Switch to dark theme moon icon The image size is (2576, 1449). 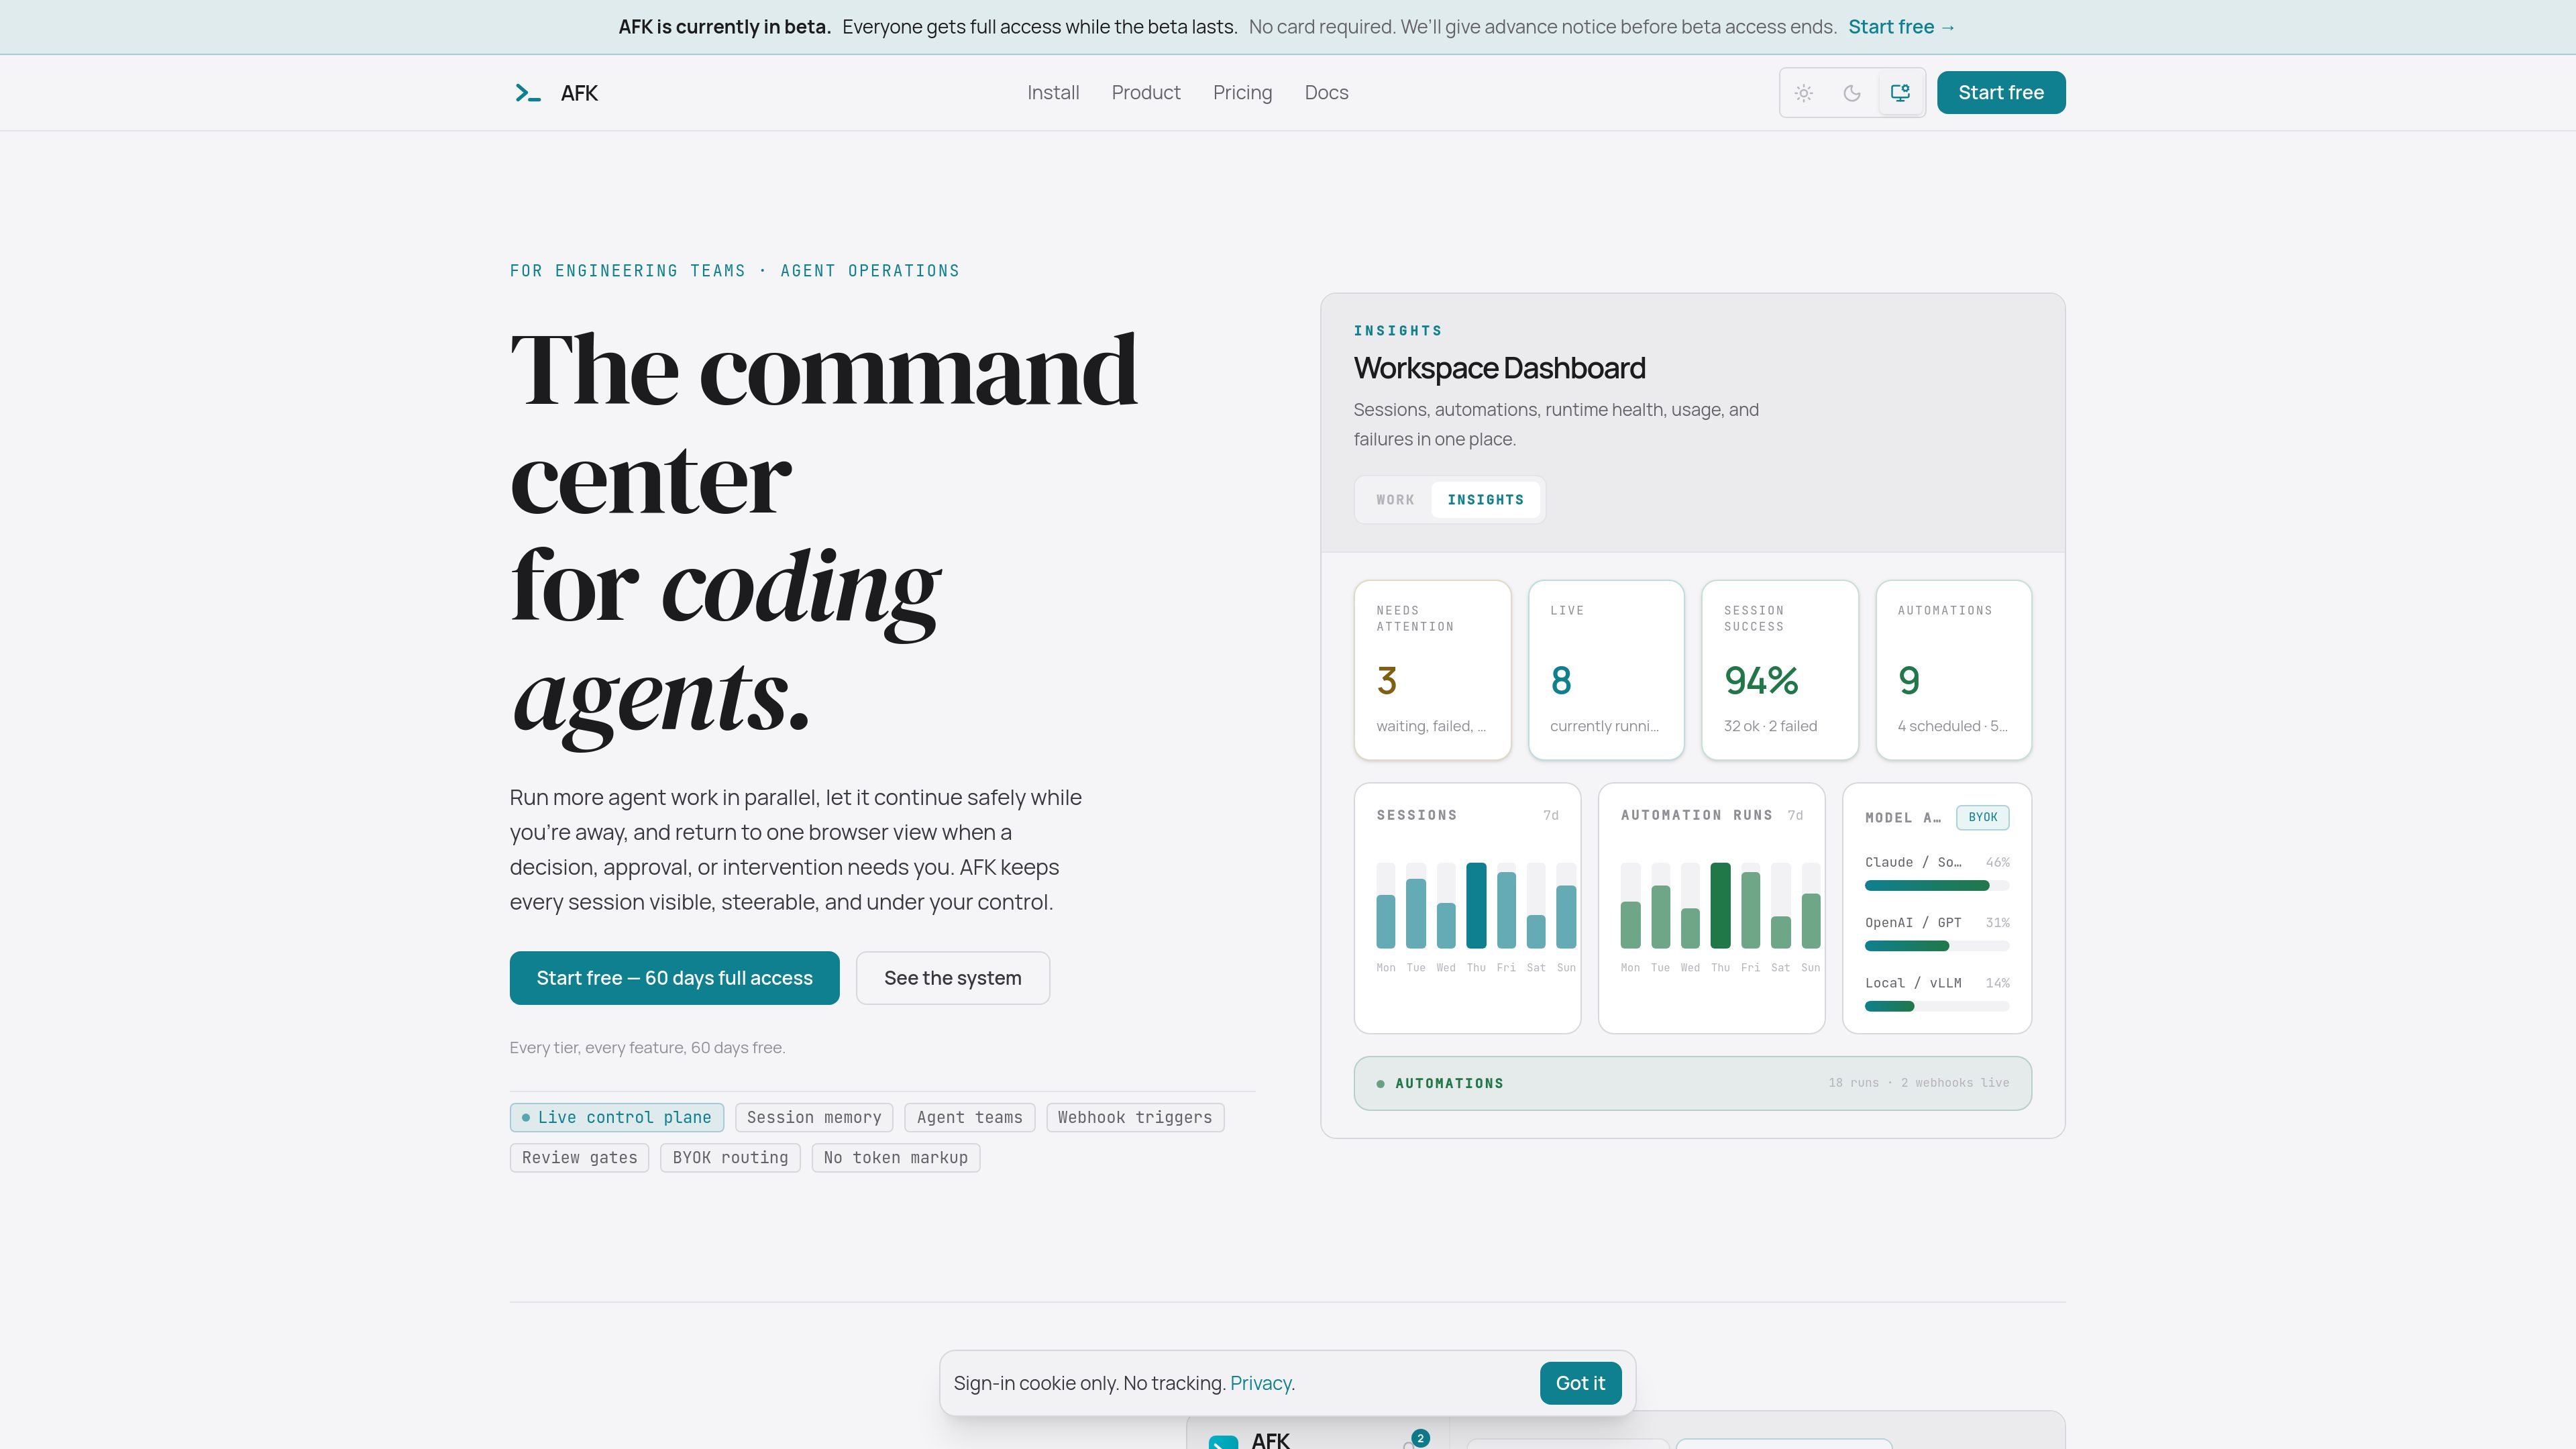1852,93
